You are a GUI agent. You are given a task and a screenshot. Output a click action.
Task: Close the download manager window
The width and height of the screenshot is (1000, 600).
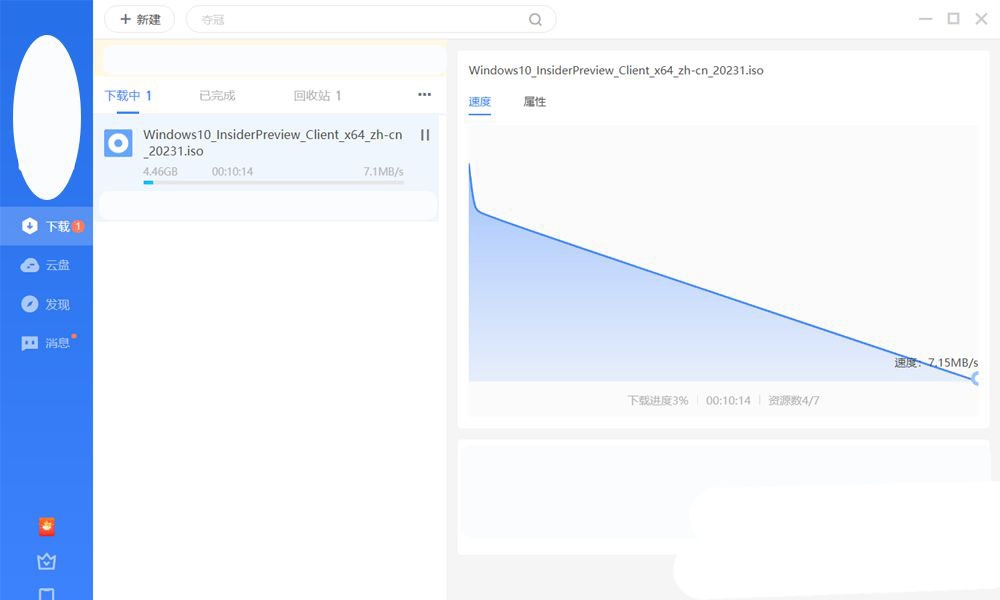tap(982, 18)
